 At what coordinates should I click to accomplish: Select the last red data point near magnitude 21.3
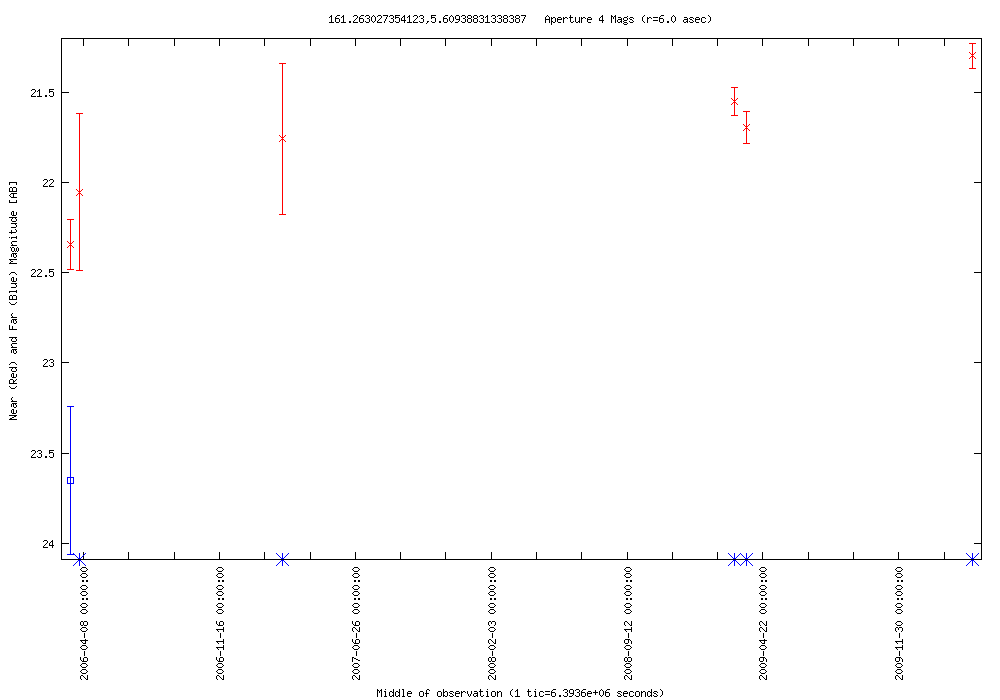point(972,55)
